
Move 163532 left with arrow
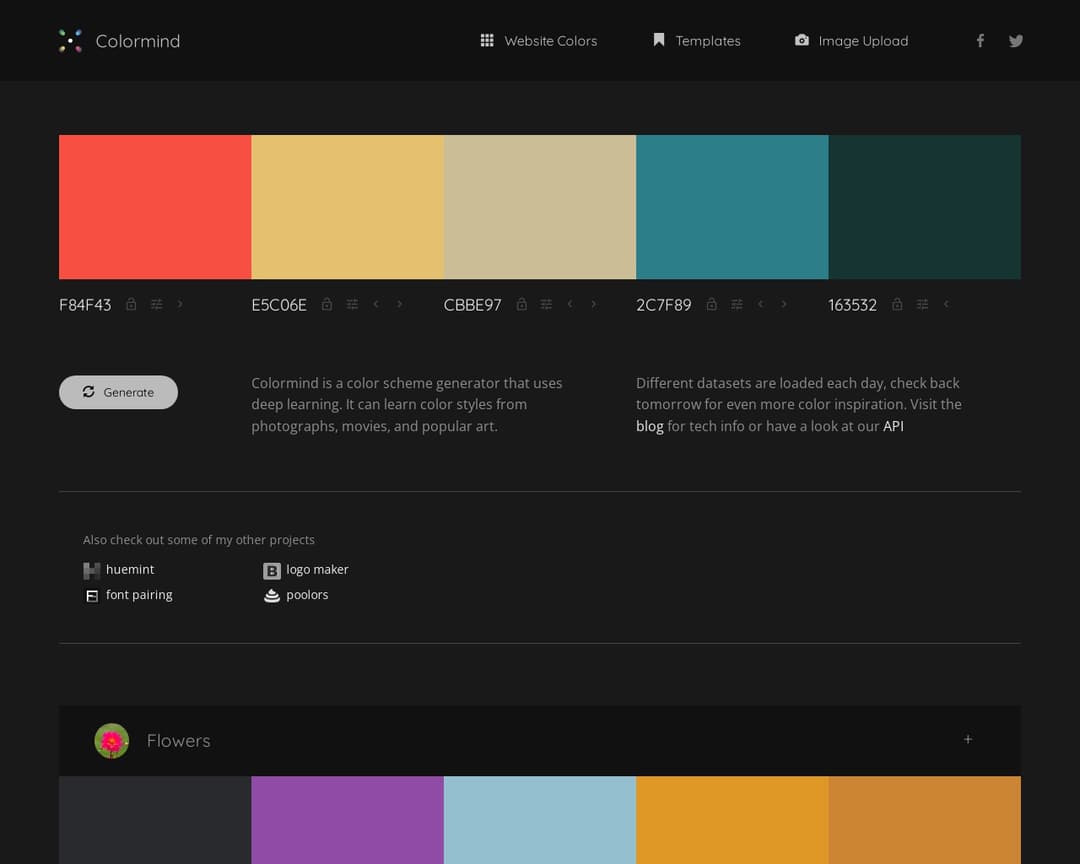(946, 304)
